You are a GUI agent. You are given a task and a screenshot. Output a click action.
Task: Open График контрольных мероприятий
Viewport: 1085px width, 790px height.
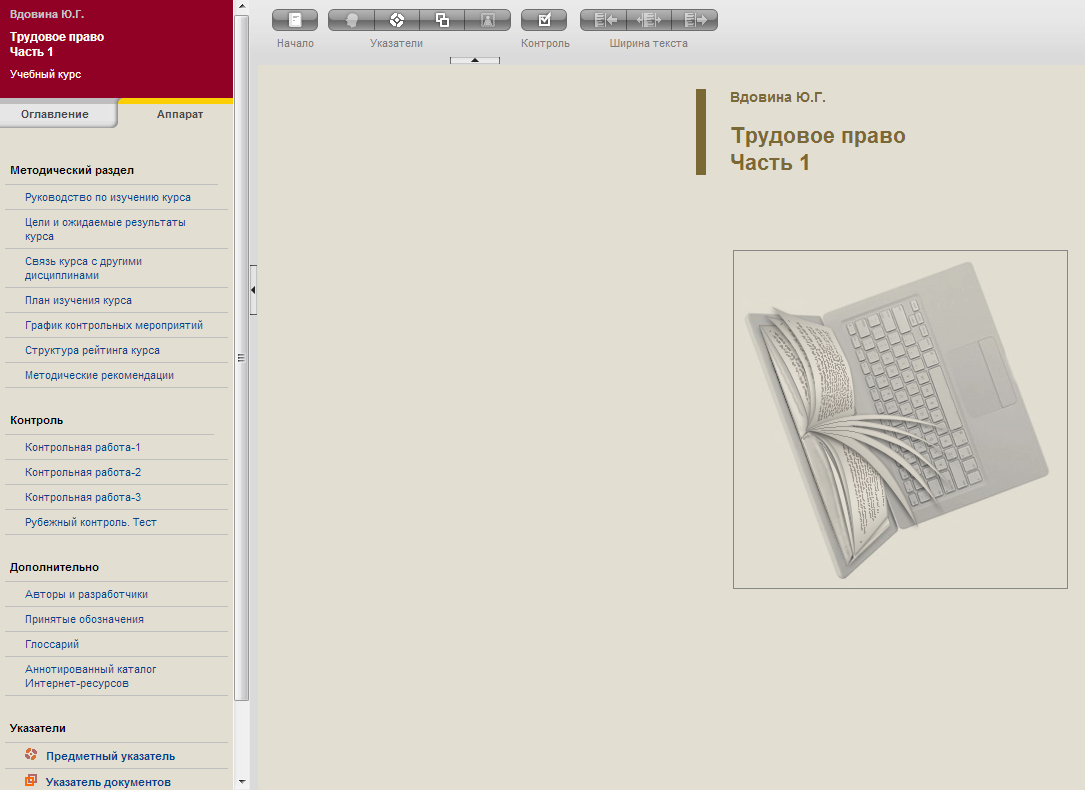pos(114,325)
